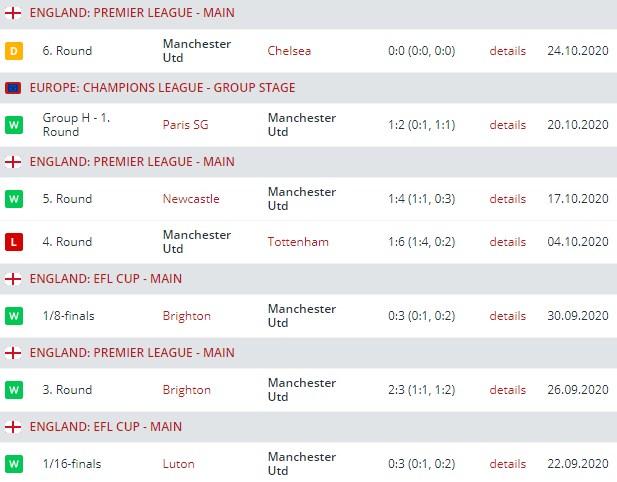
Task: Click red L loss badge for Tottenham match
Action: pos(14,242)
